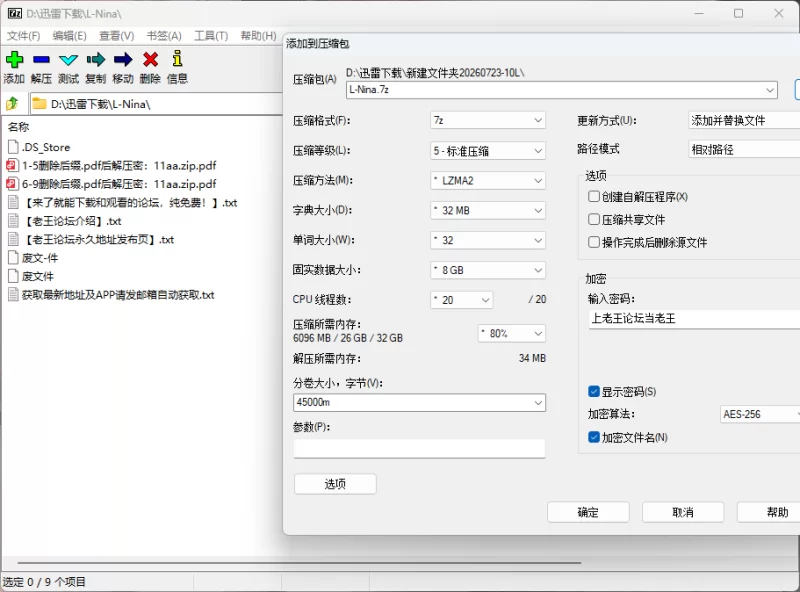The height and width of the screenshot is (592, 800).
Task: Check 压缩共享文件 option
Action: click(593, 219)
